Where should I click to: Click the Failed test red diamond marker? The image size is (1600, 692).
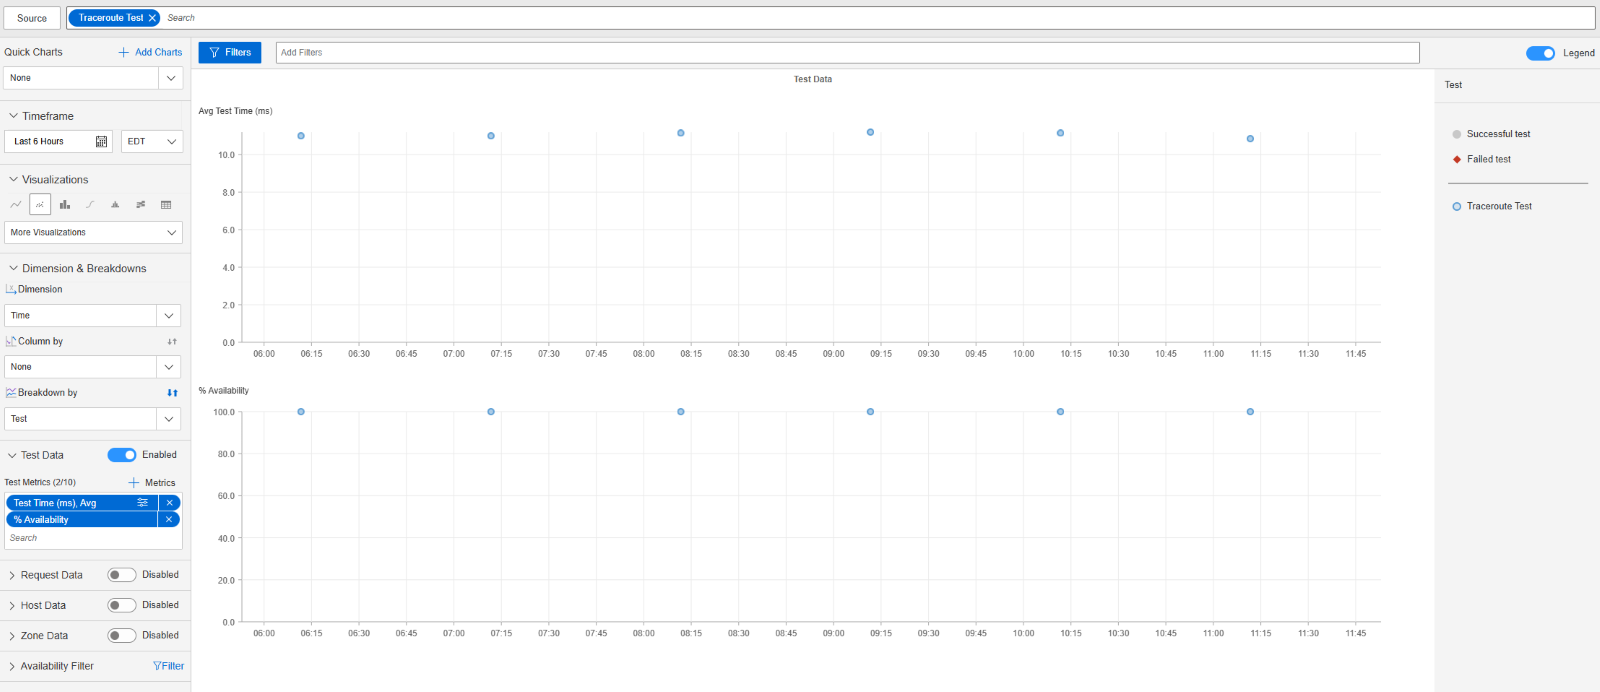[1457, 160]
